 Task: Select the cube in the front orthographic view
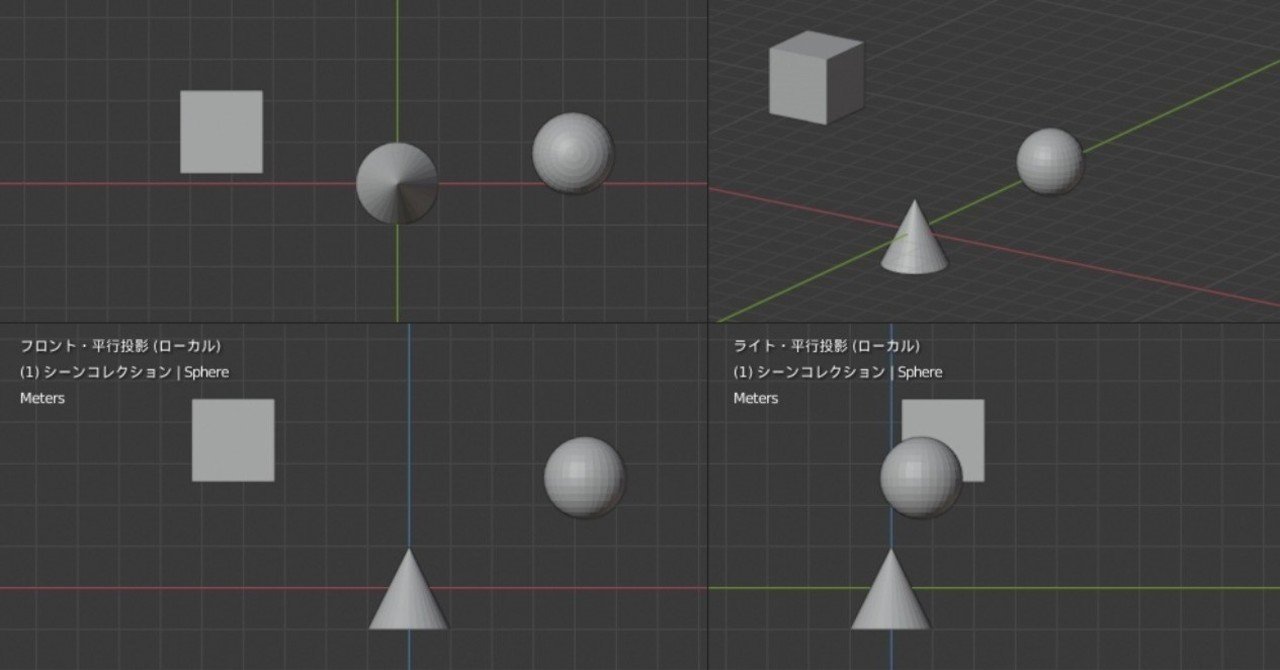233,440
